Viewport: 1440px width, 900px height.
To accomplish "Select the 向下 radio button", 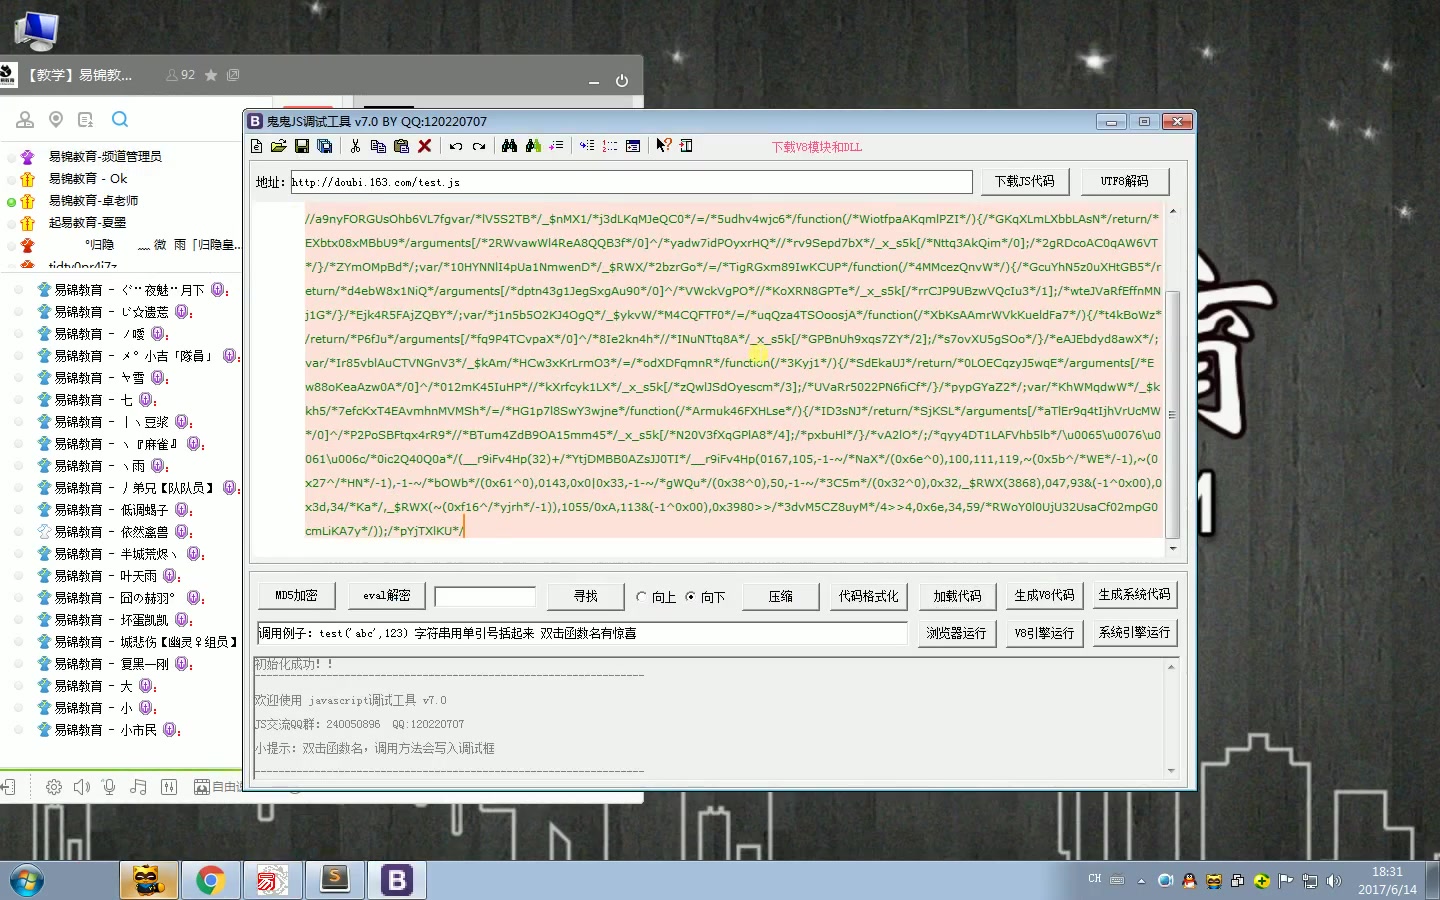I will pos(690,597).
